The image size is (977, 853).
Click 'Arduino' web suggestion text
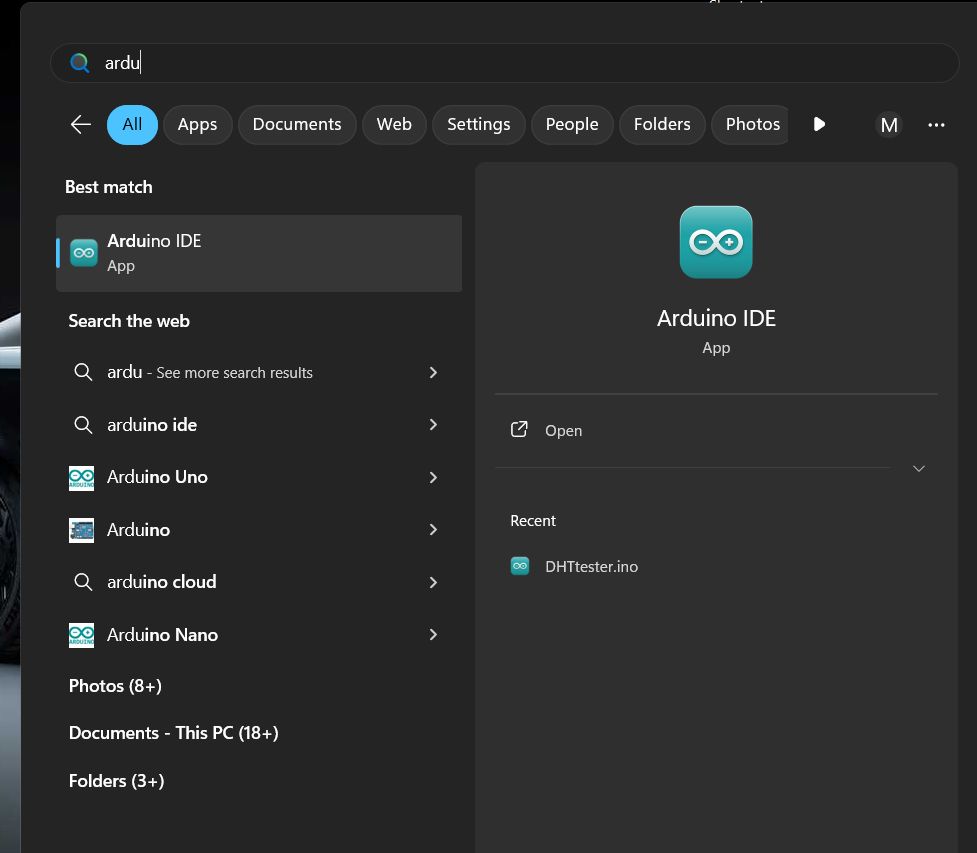[x=138, y=530]
